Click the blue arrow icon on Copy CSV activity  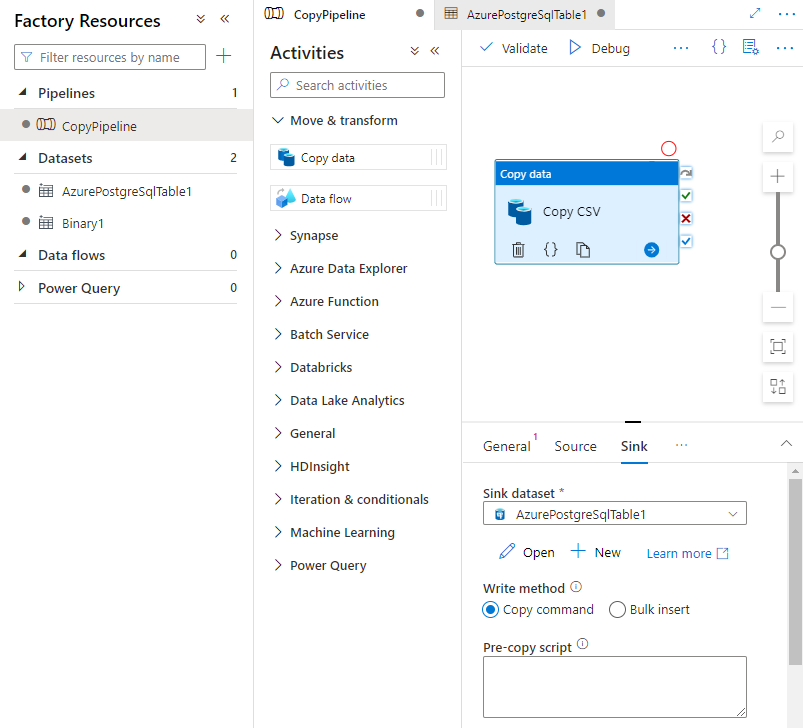[652, 250]
